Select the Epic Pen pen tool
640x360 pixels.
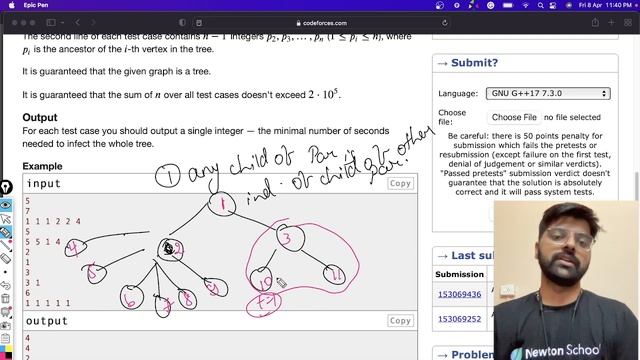tap(5, 232)
